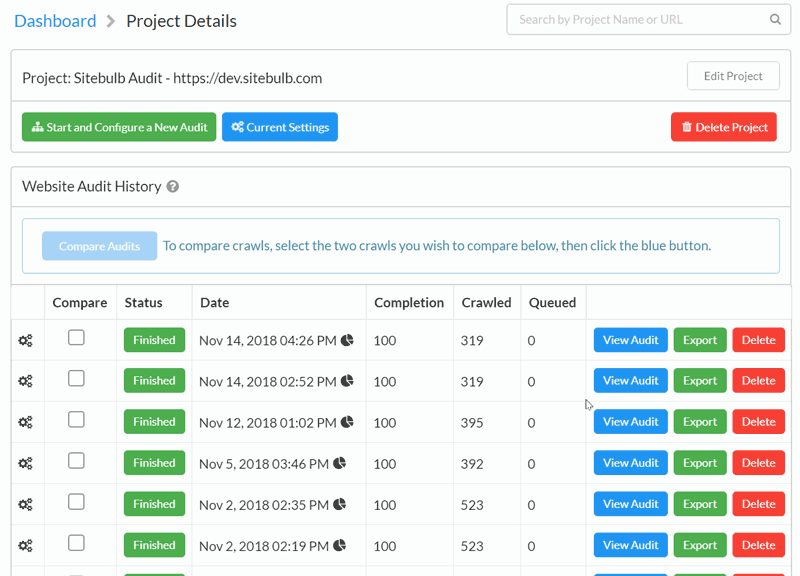Click the Project Details breadcrumb text

[x=181, y=21]
